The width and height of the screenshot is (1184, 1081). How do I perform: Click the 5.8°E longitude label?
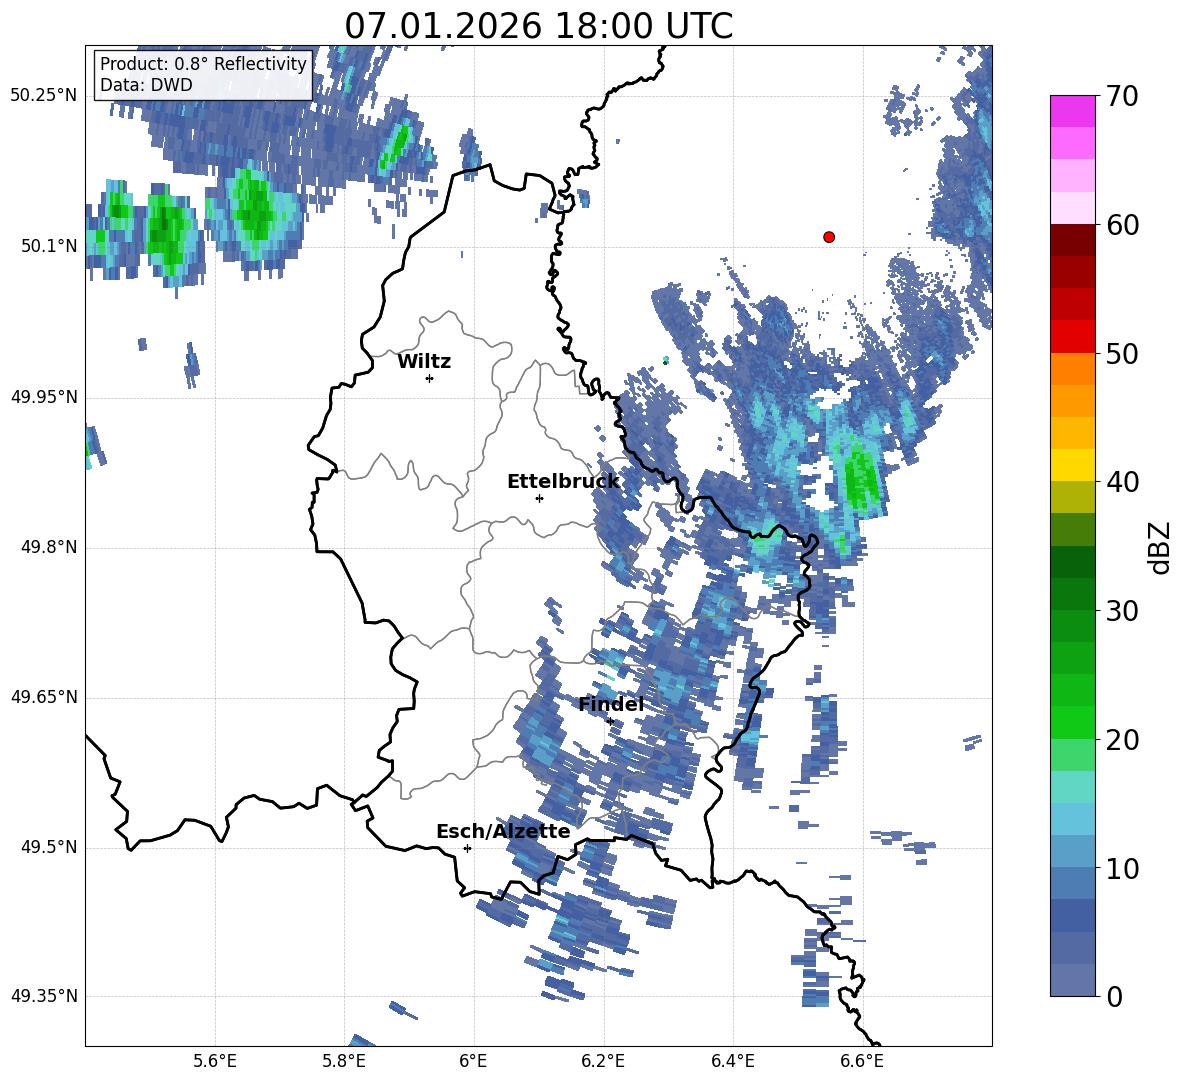(344, 1061)
